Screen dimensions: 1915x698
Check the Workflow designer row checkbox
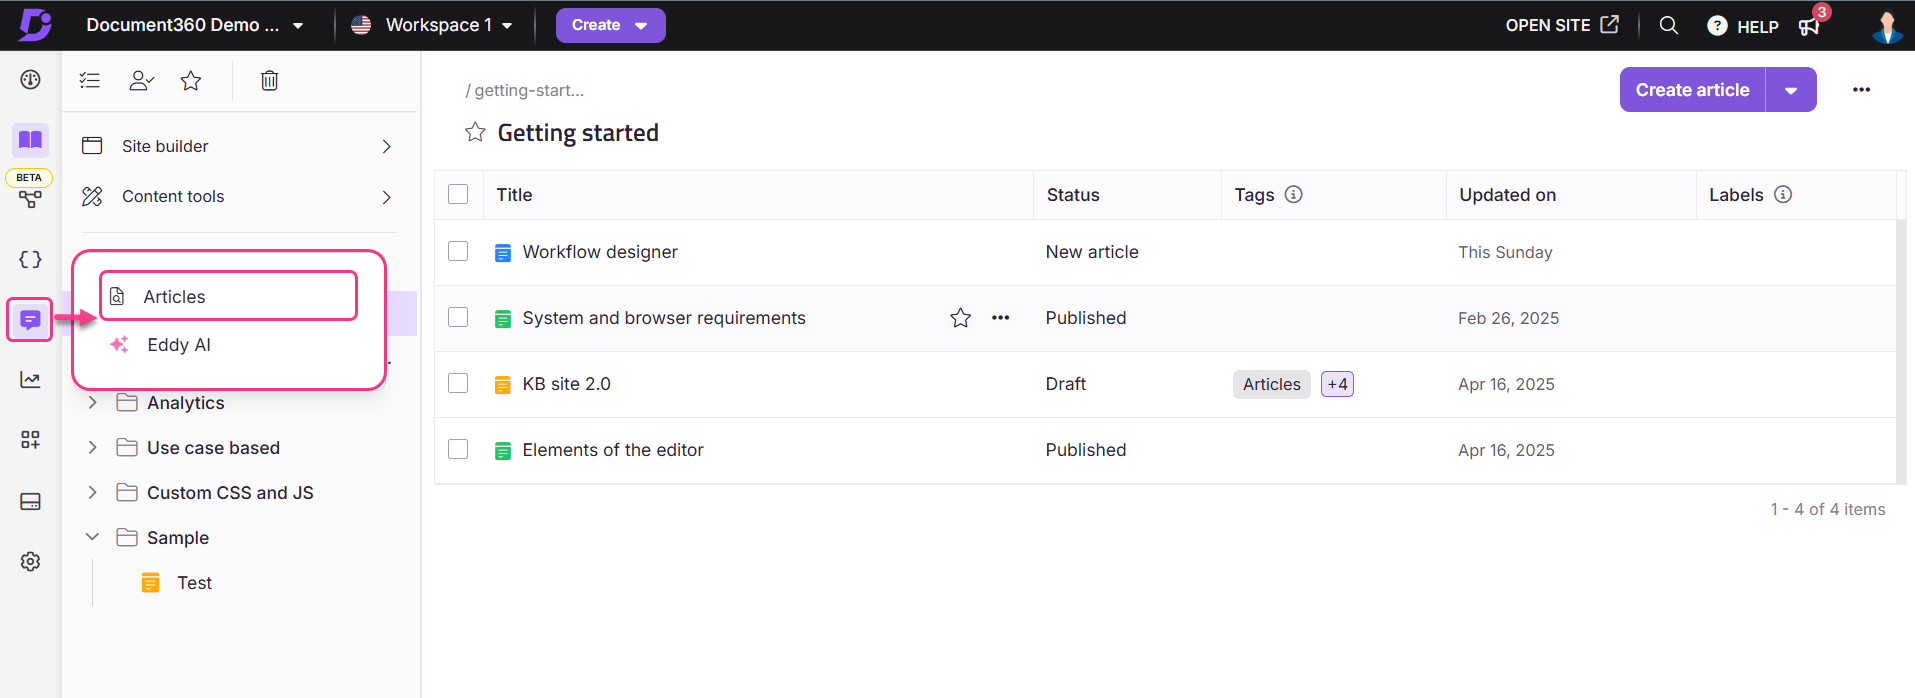pos(458,251)
